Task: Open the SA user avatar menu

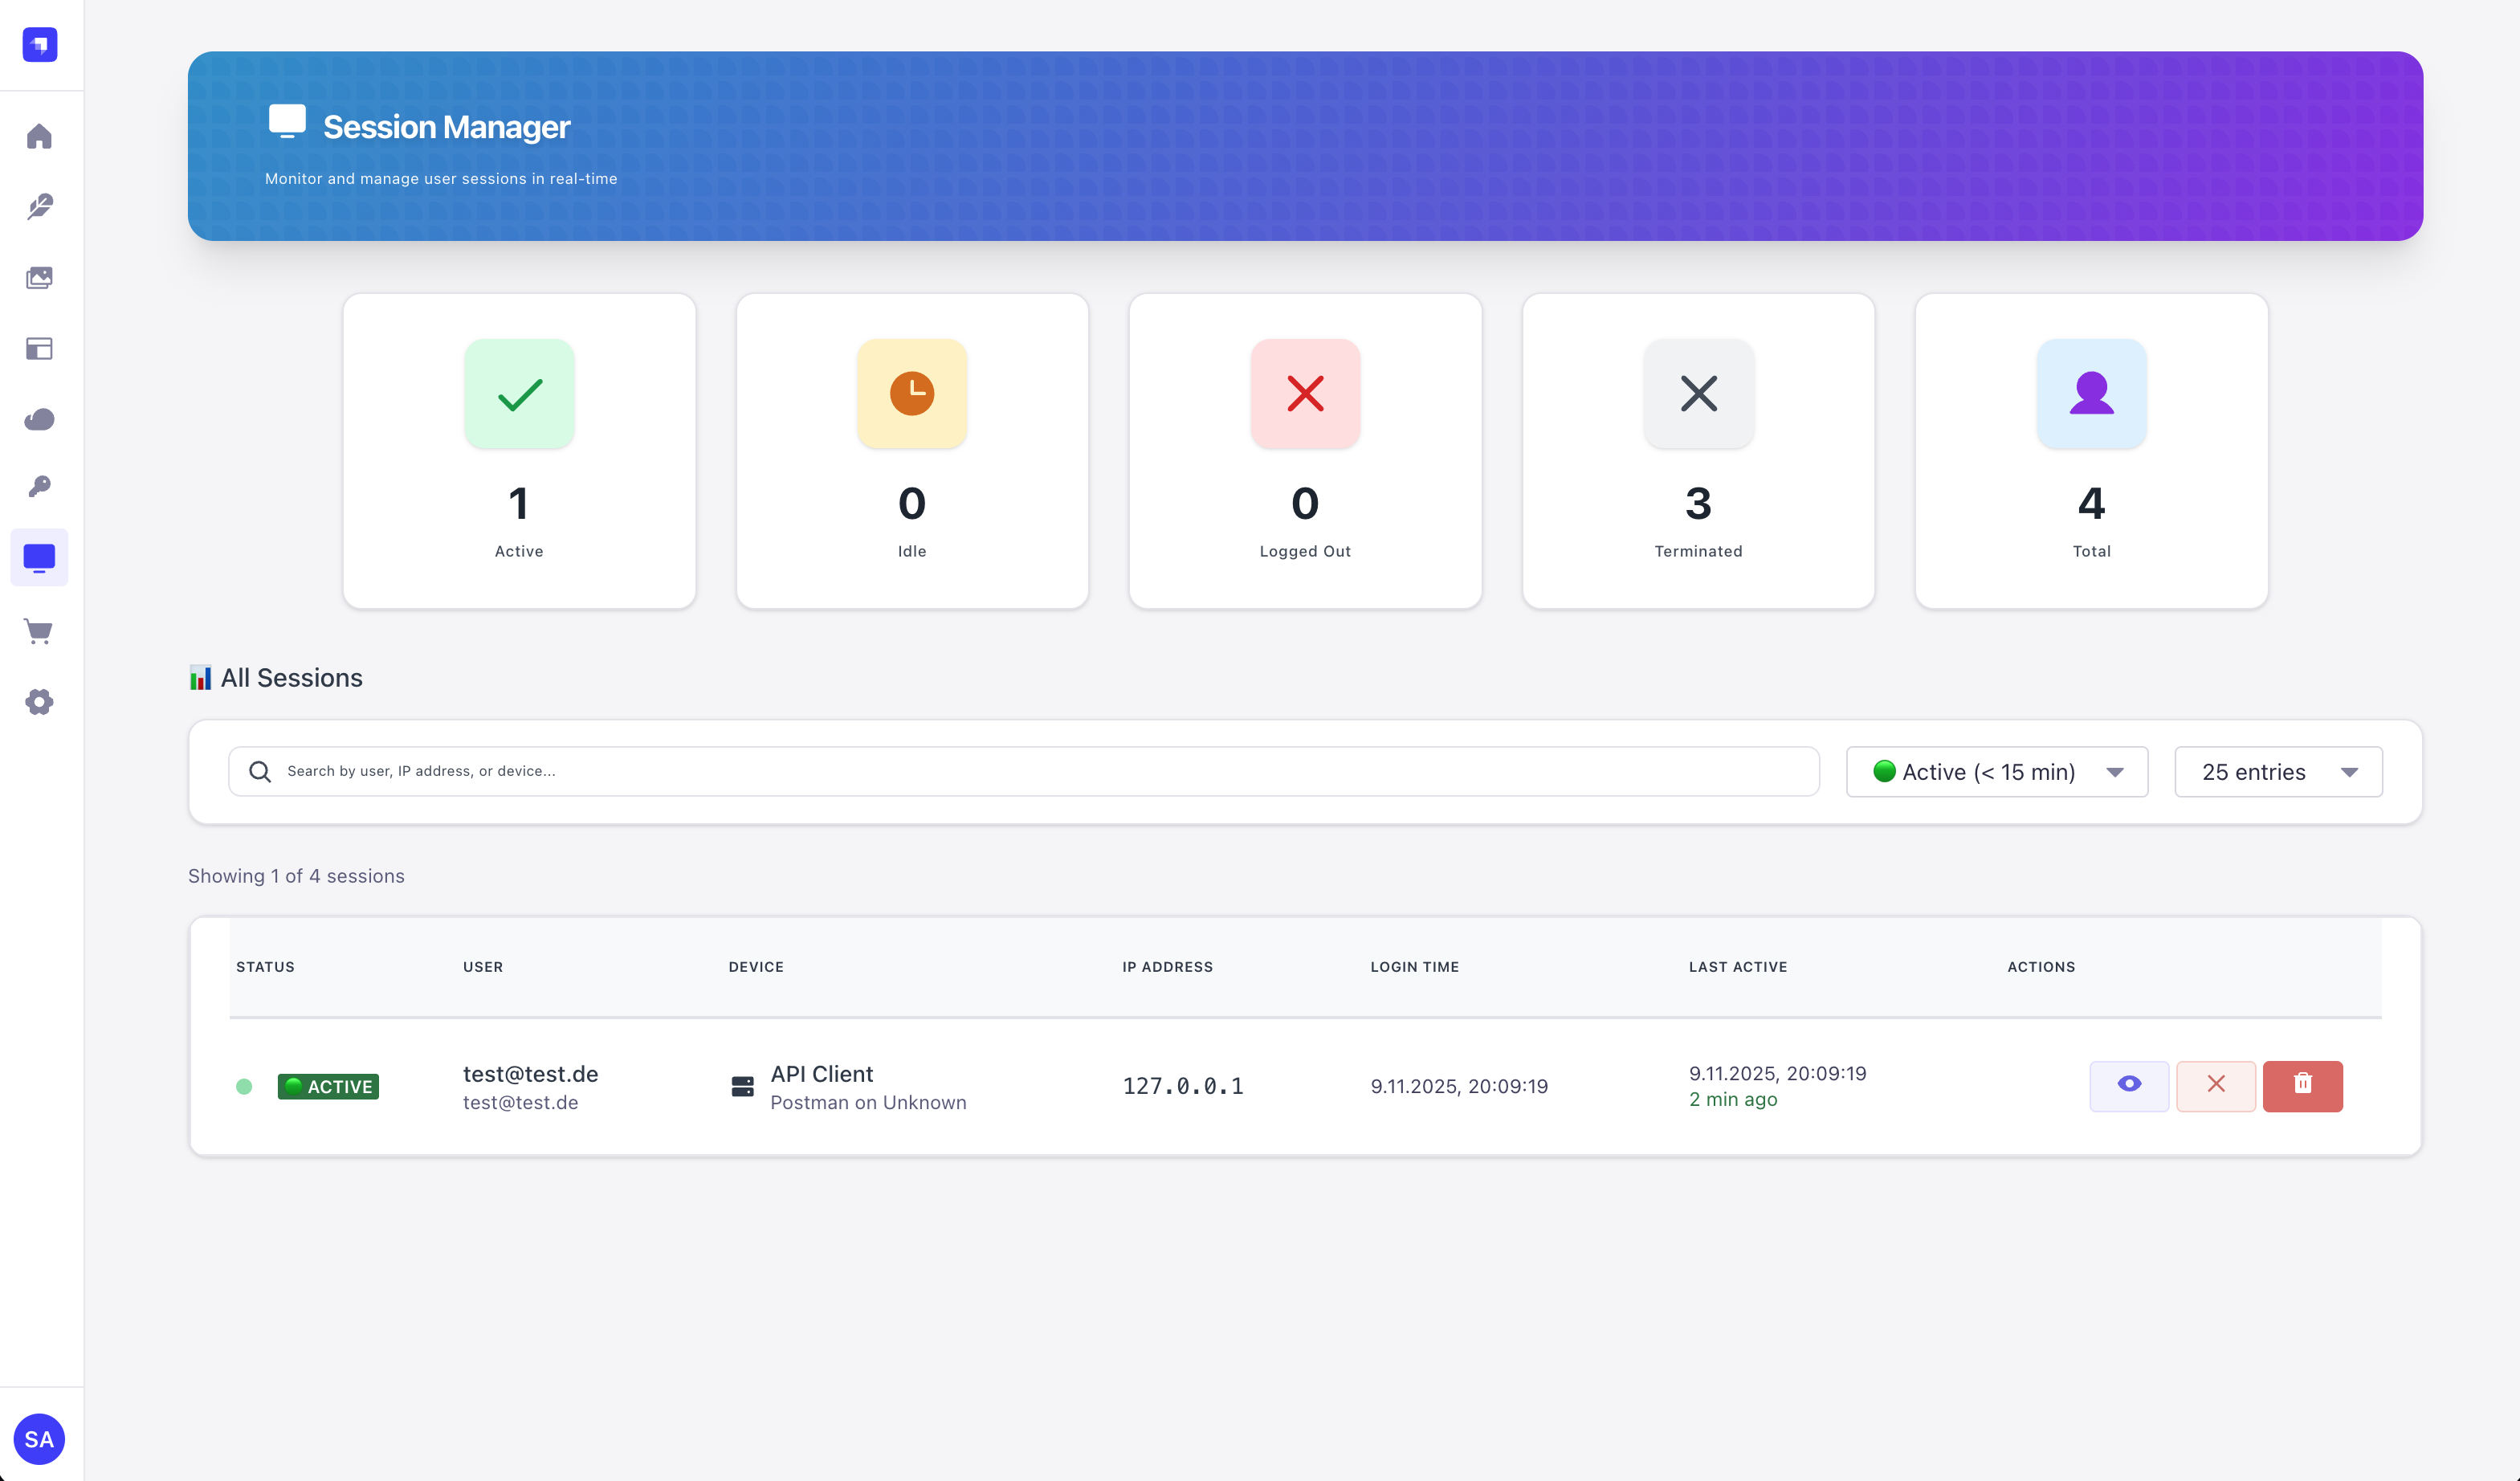Action: click(39, 1439)
